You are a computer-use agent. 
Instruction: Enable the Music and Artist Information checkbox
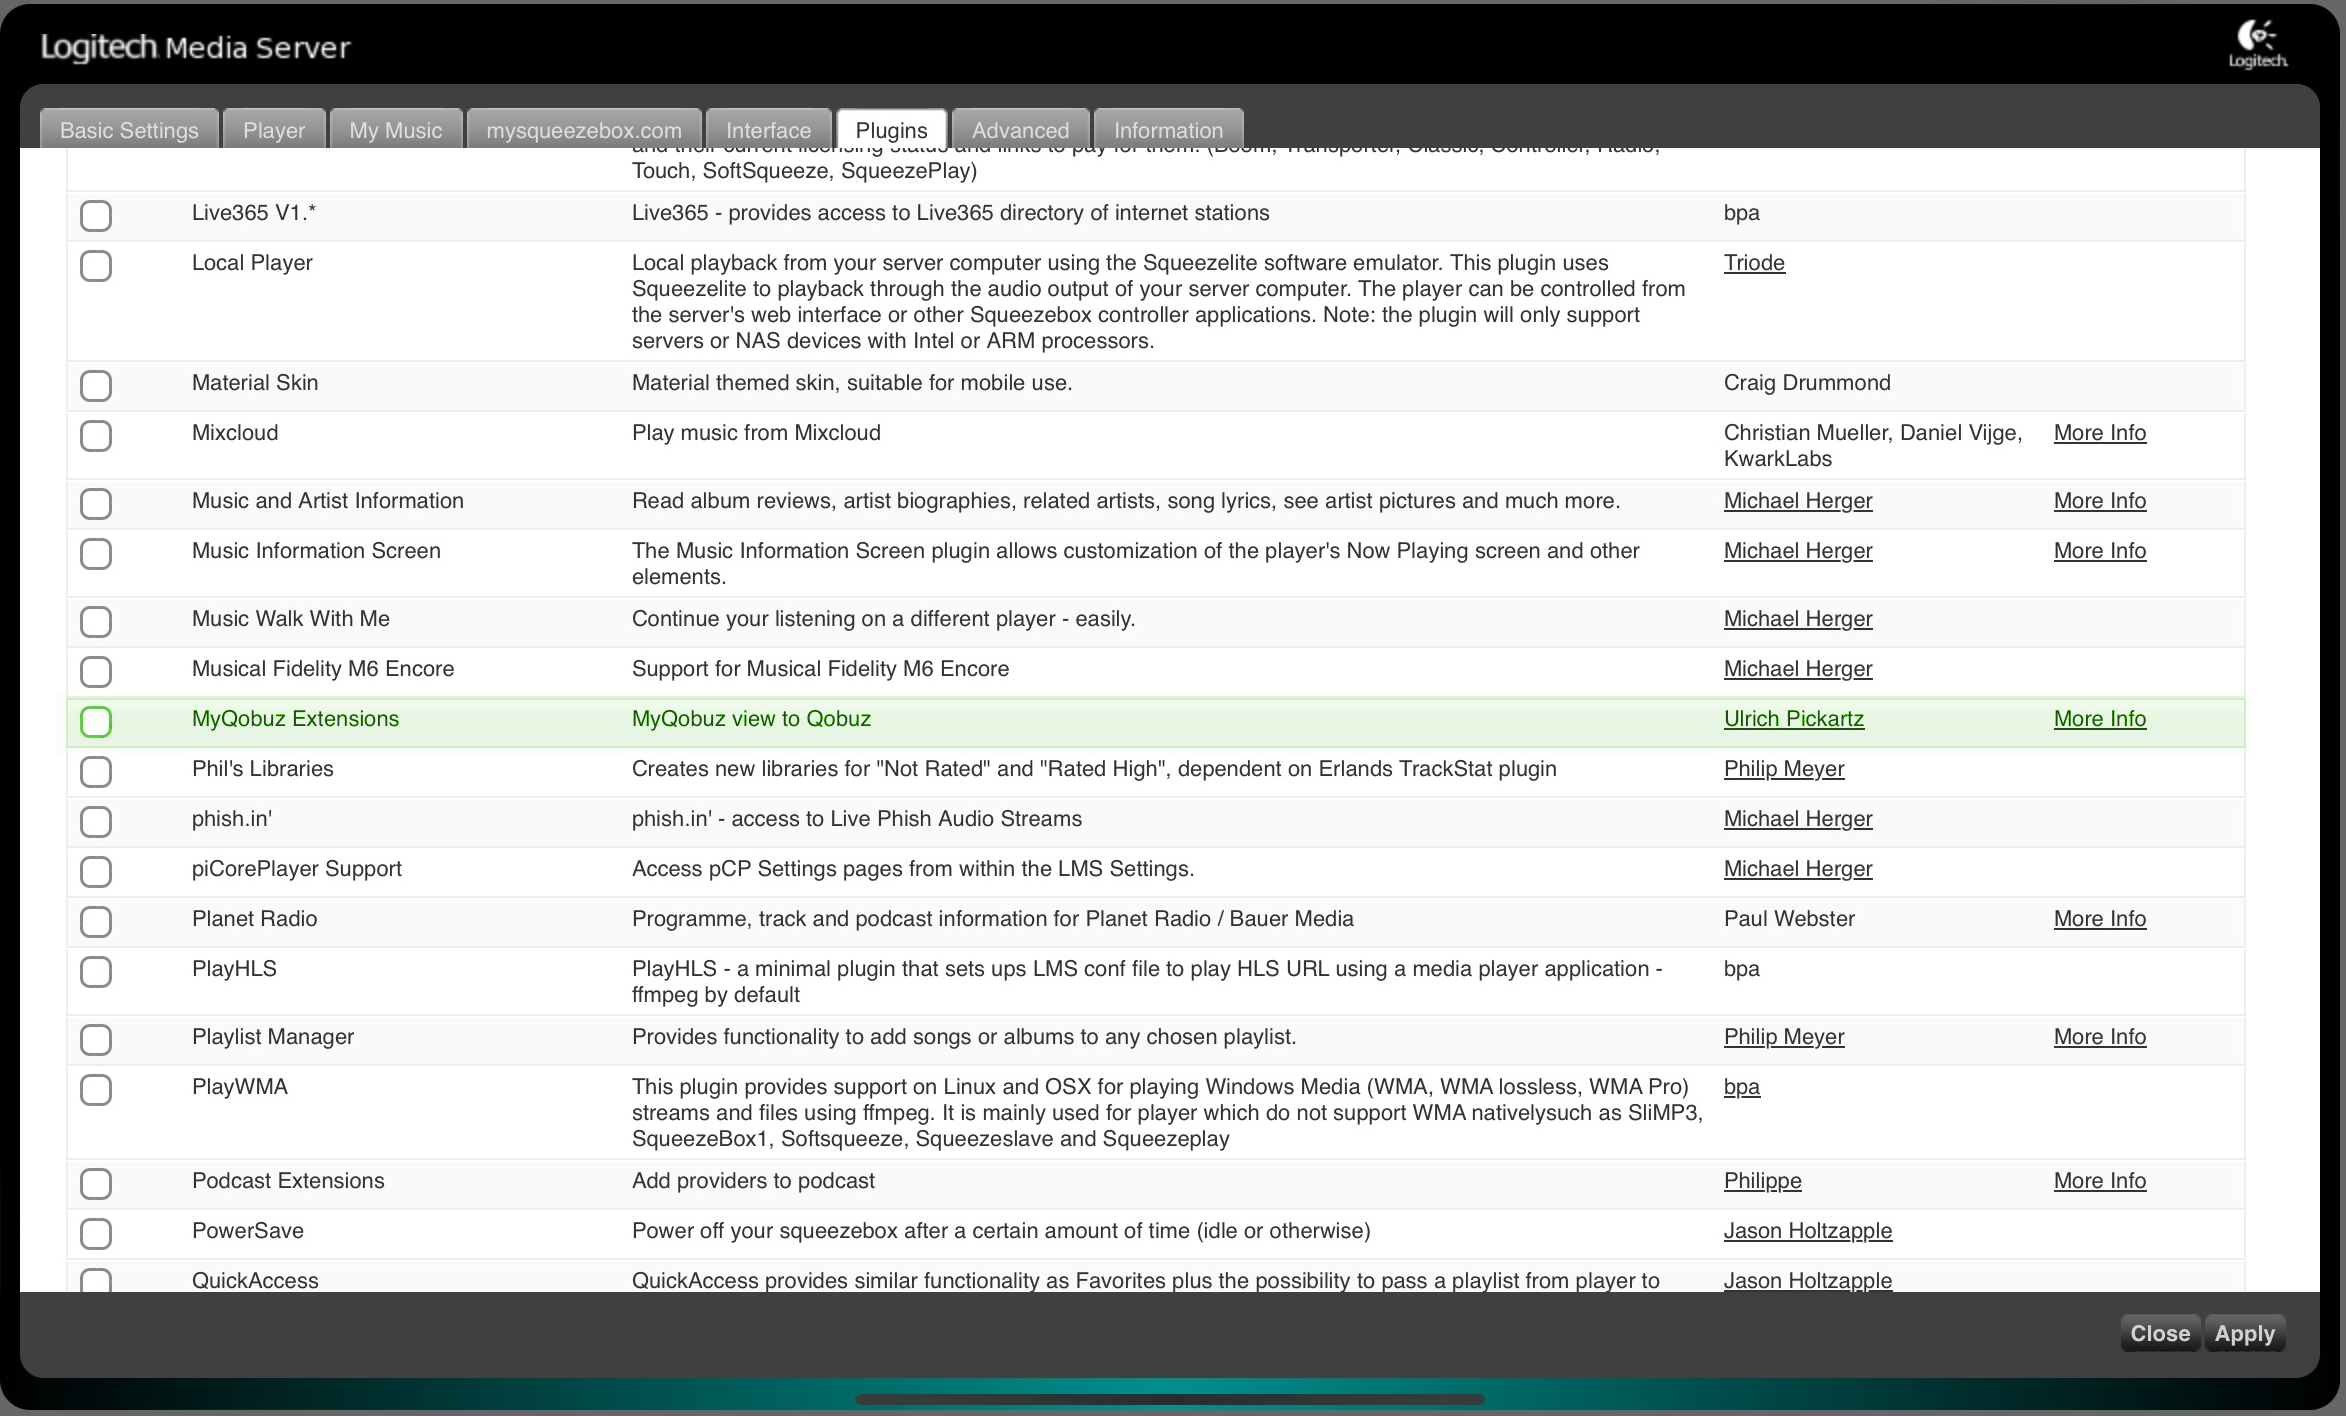point(97,503)
